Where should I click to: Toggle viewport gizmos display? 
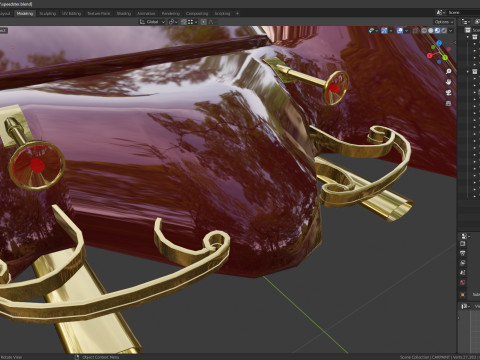pyautogui.click(x=384, y=31)
